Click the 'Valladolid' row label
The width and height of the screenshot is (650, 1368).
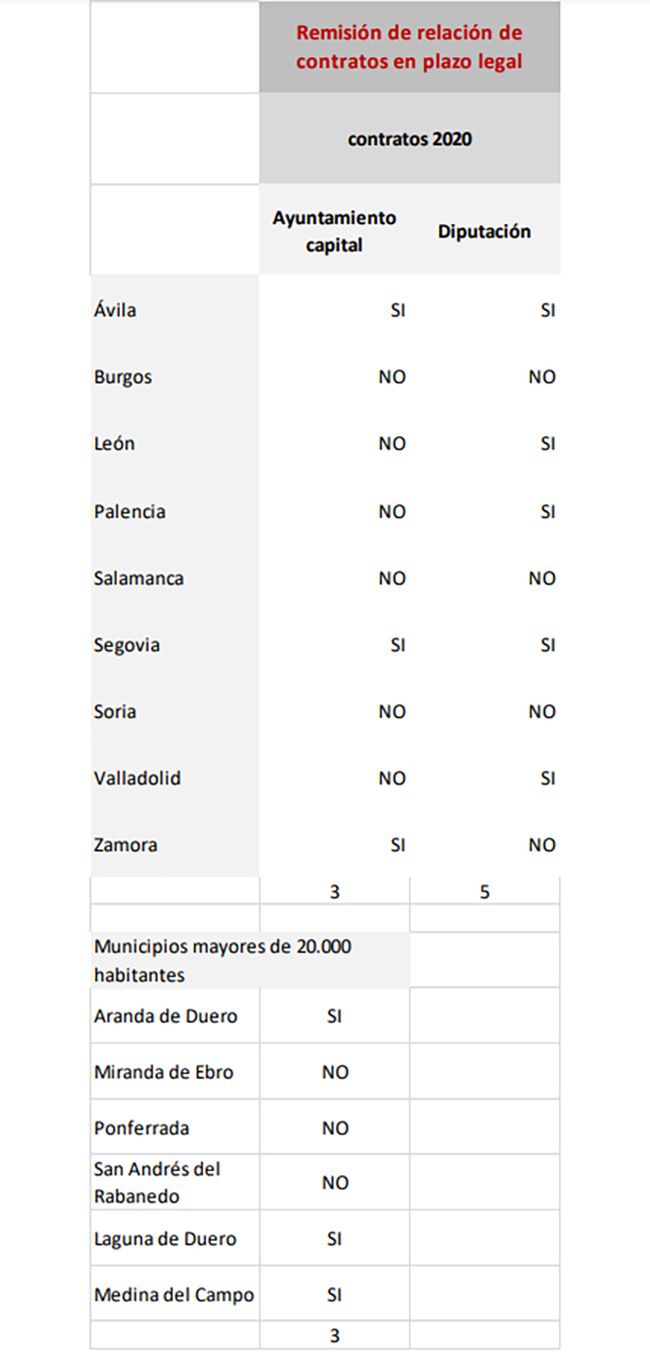point(137,778)
